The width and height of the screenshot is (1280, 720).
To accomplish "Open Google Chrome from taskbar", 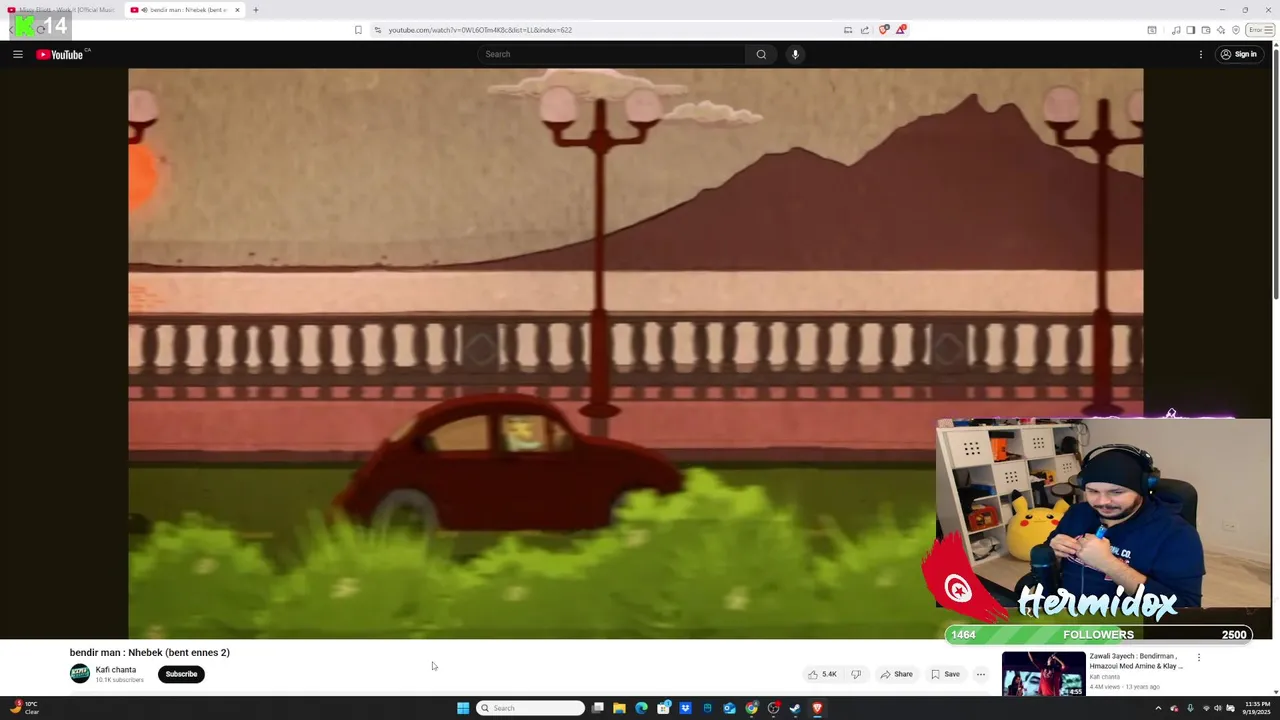I will click(x=751, y=708).
